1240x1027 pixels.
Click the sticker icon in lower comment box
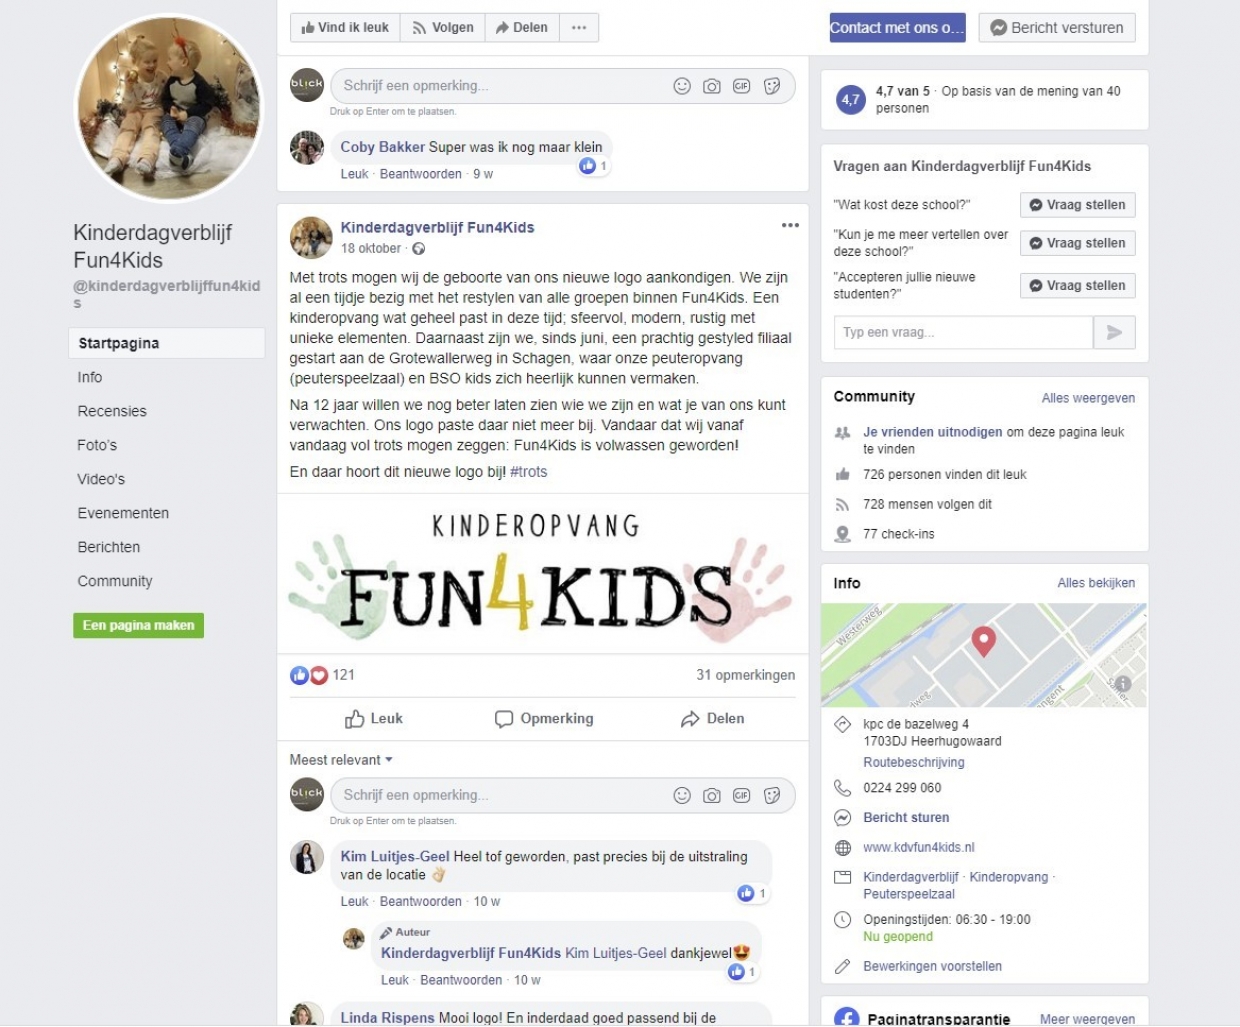pyautogui.click(x=772, y=795)
